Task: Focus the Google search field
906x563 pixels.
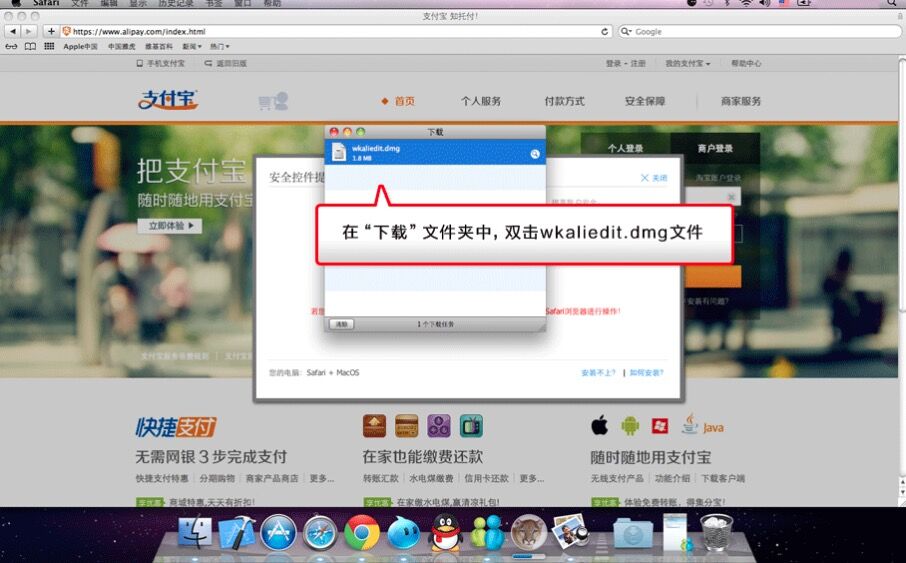Action: click(759, 32)
